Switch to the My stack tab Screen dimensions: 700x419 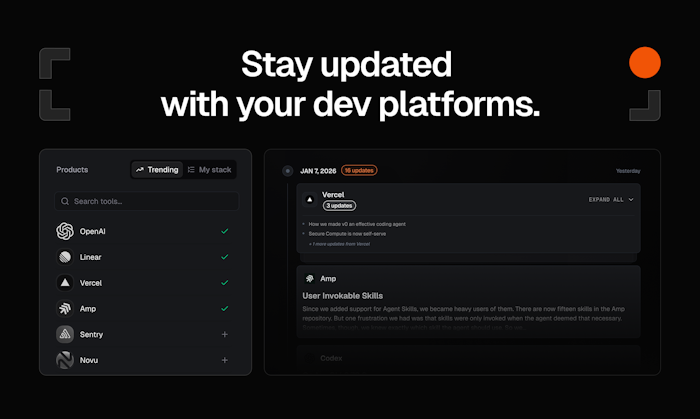[209, 170]
